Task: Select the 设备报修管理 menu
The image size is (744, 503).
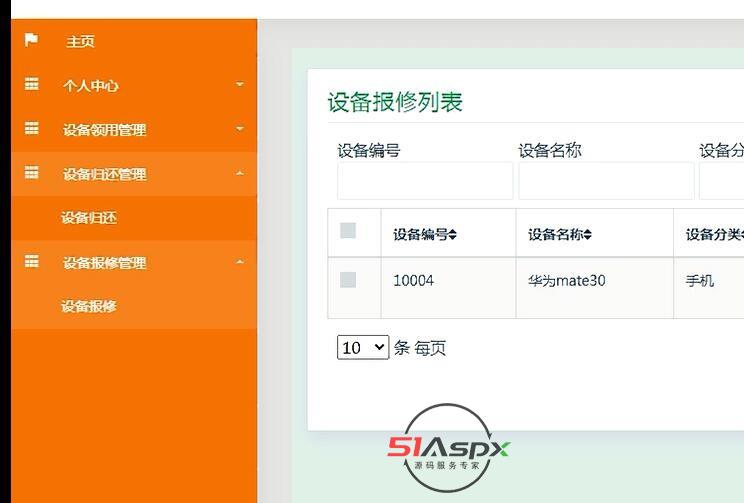Action: pos(134,262)
